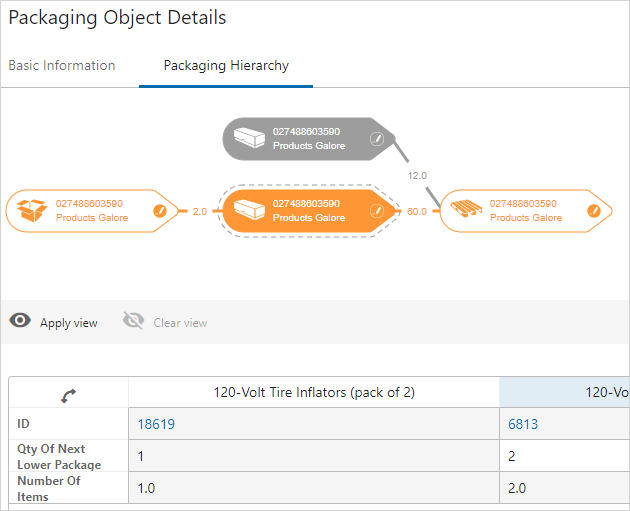Click the Apply view label
630x511 pixels.
(69, 323)
